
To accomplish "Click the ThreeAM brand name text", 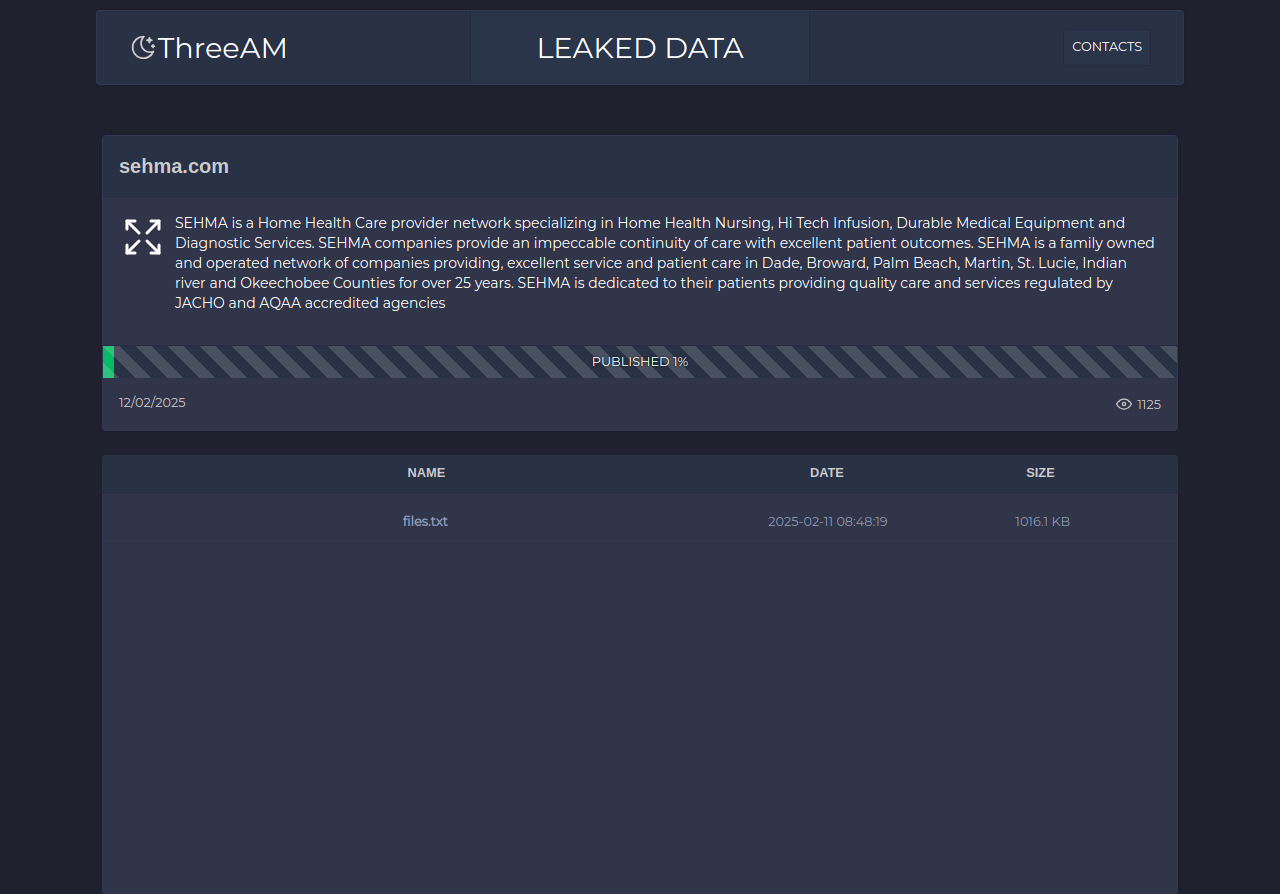I will 222,48.
